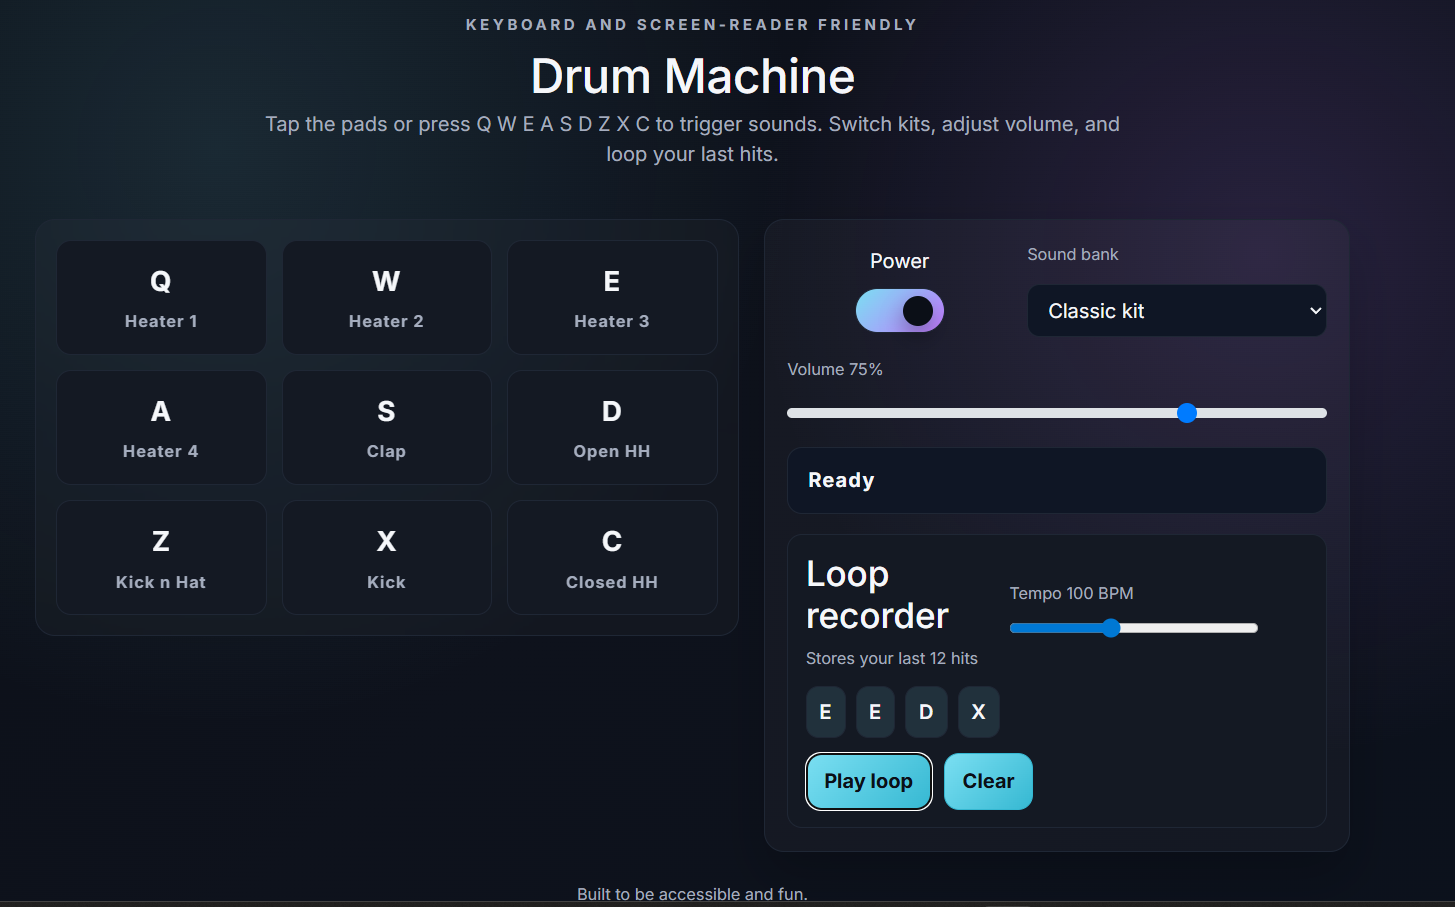Trigger the E Heater 3 drum pad
Viewport: 1455px width, 907px height.
[x=611, y=297]
